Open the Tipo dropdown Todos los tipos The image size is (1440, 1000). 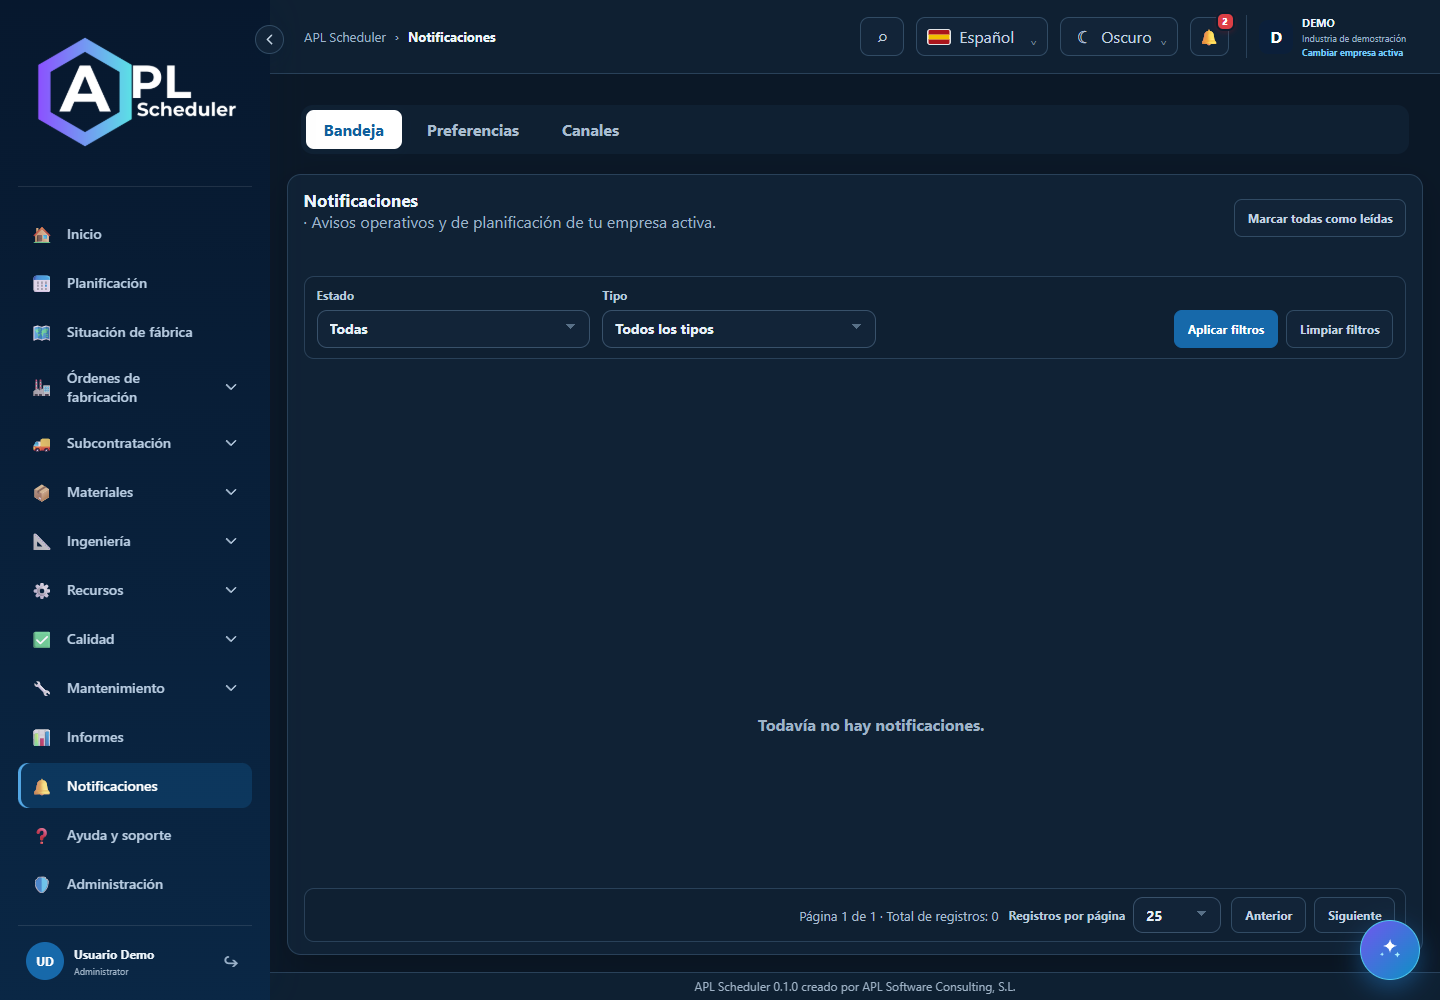point(739,329)
